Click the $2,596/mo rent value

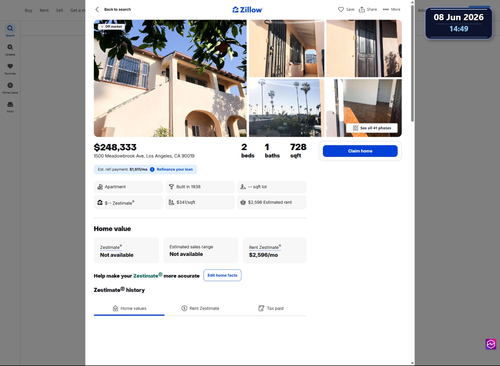(263, 255)
